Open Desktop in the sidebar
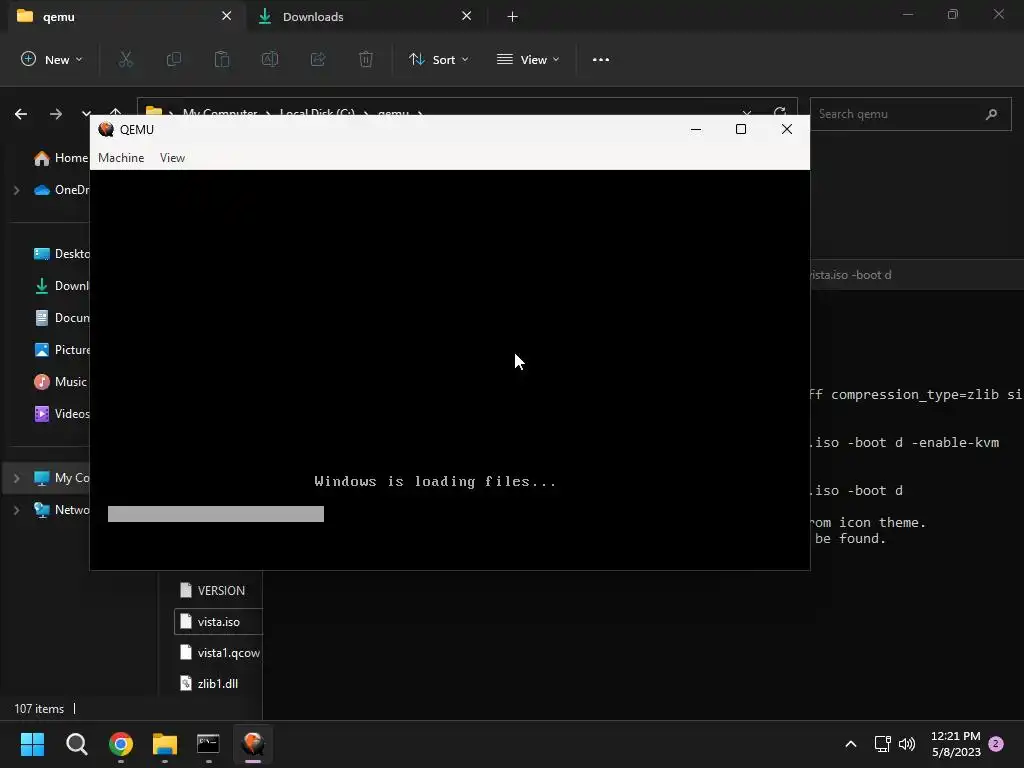The height and width of the screenshot is (768, 1024). (x=61, y=253)
